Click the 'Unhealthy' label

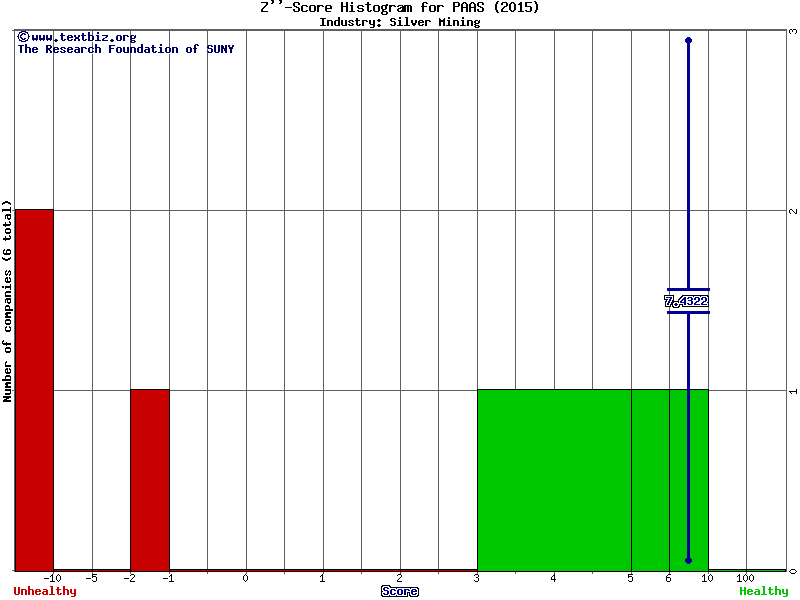(45, 591)
